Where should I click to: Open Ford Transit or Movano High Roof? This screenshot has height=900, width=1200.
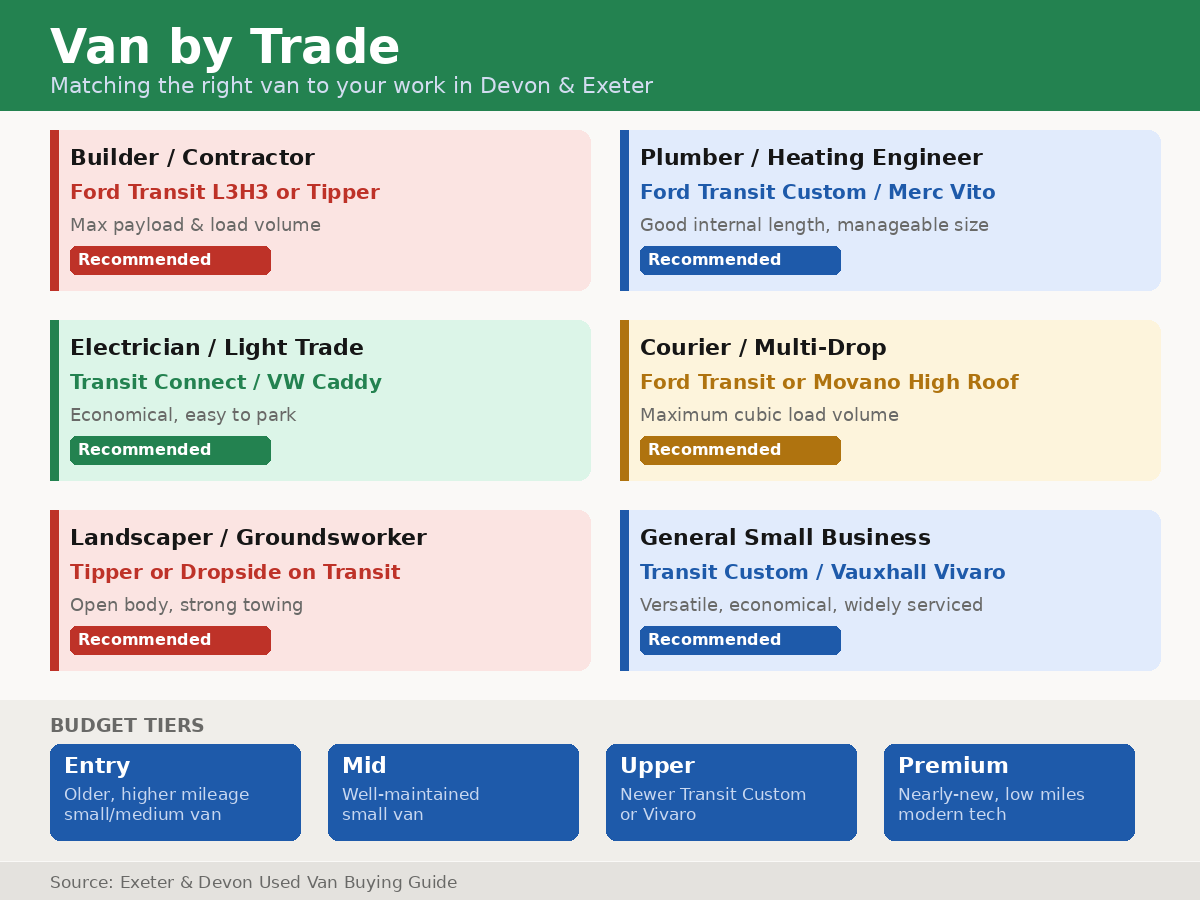[x=829, y=382]
